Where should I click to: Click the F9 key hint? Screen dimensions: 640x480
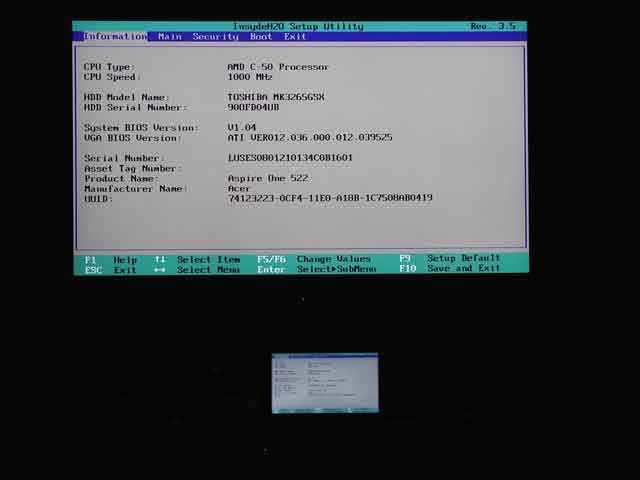pyautogui.click(x=405, y=259)
